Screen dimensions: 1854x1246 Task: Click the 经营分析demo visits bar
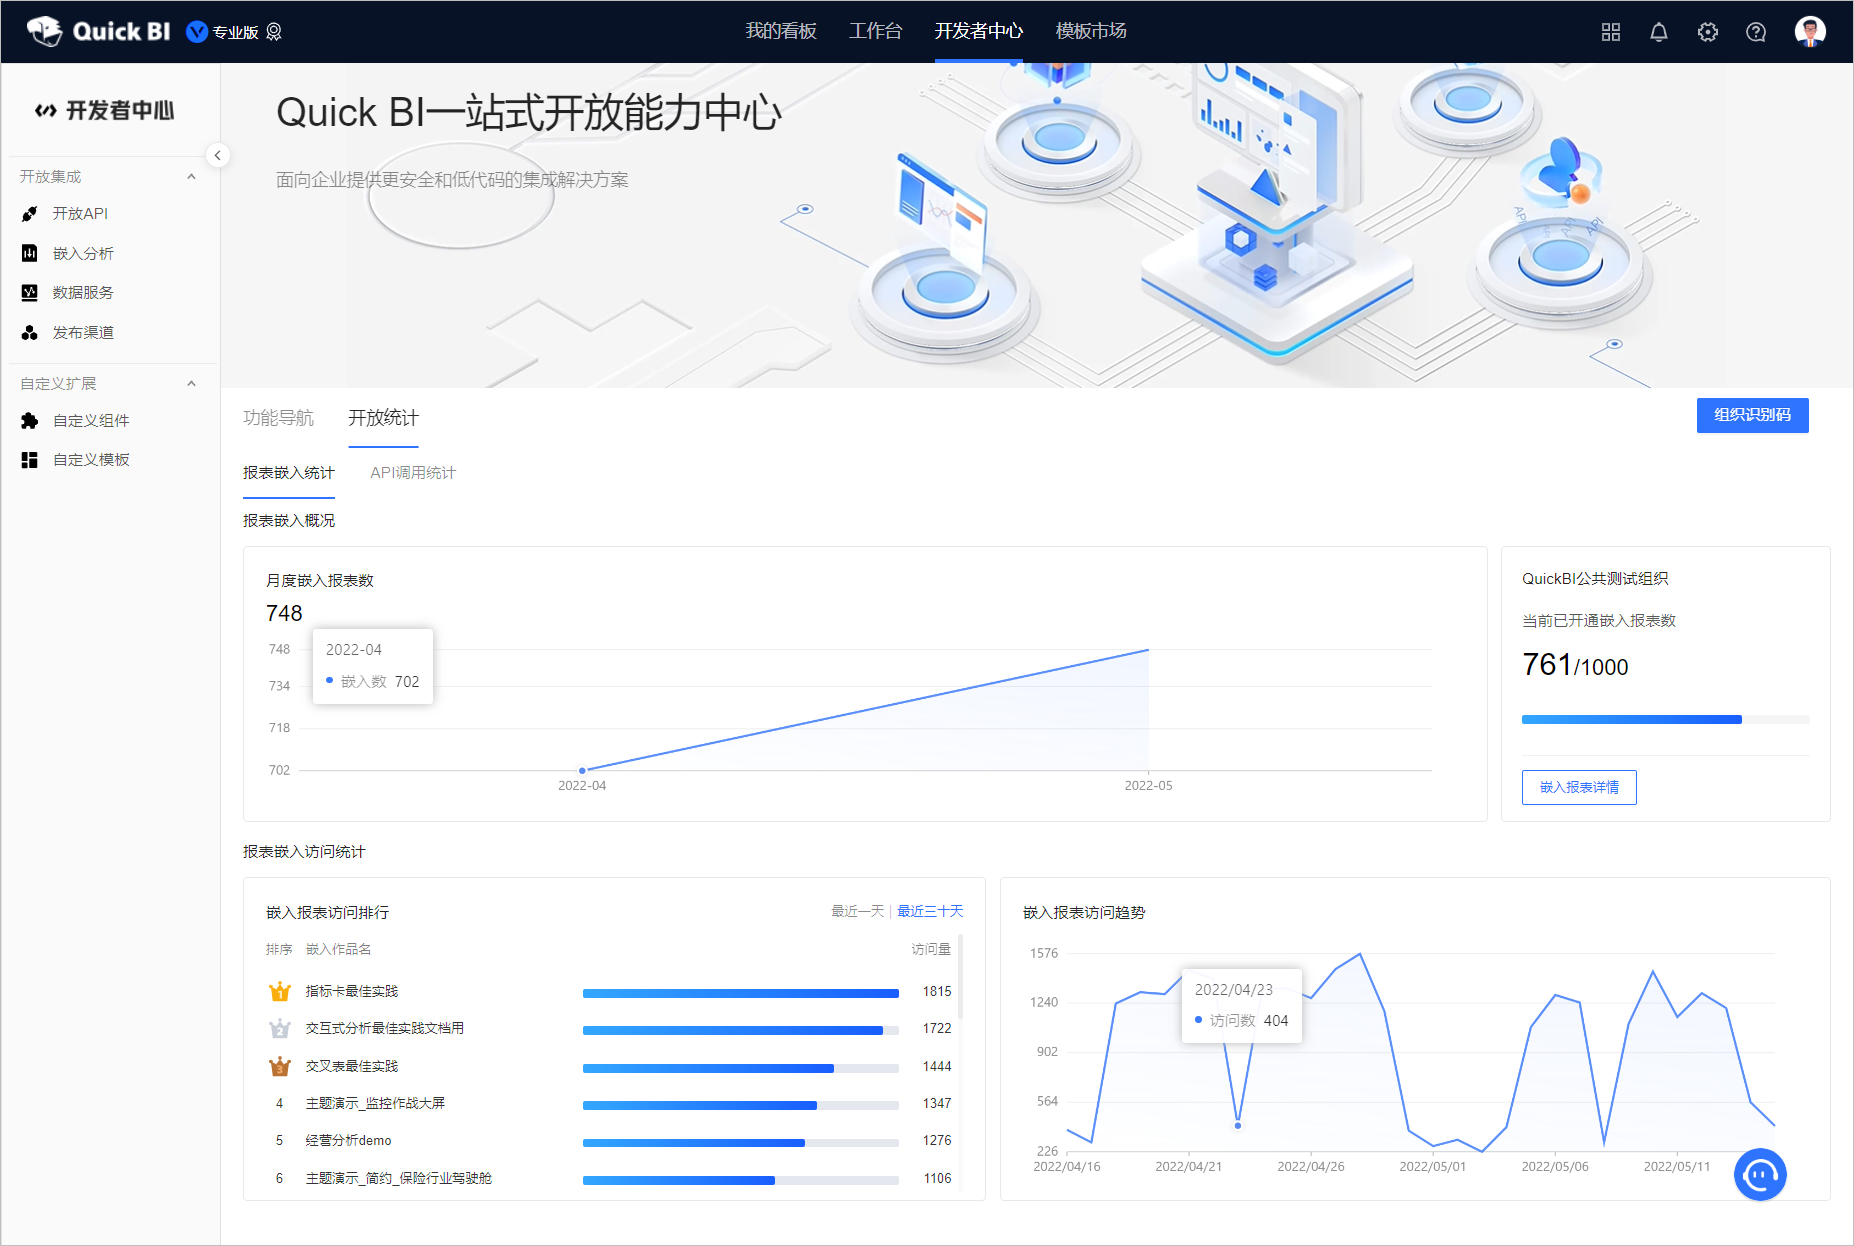pyautogui.click(x=740, y=1142)
